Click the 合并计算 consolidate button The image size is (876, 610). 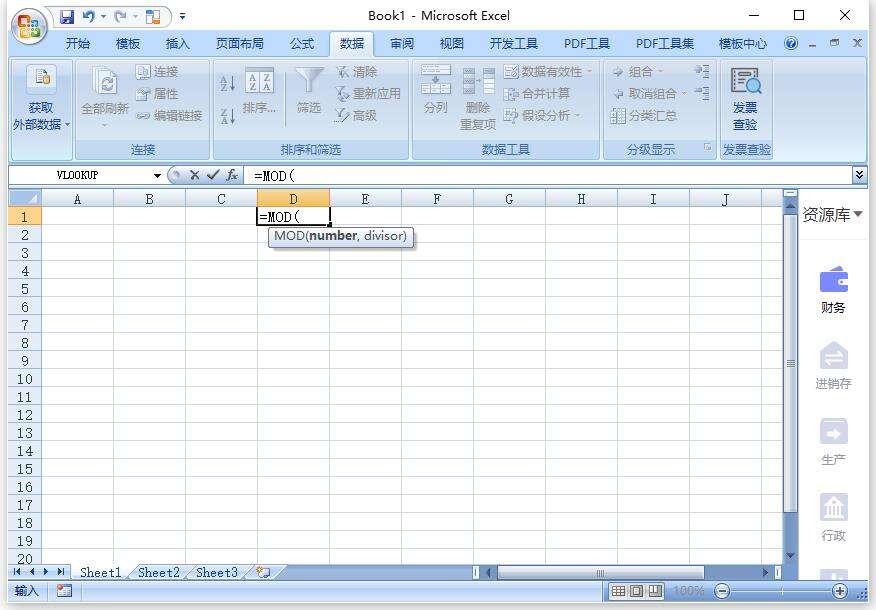[x=536, y=93]
